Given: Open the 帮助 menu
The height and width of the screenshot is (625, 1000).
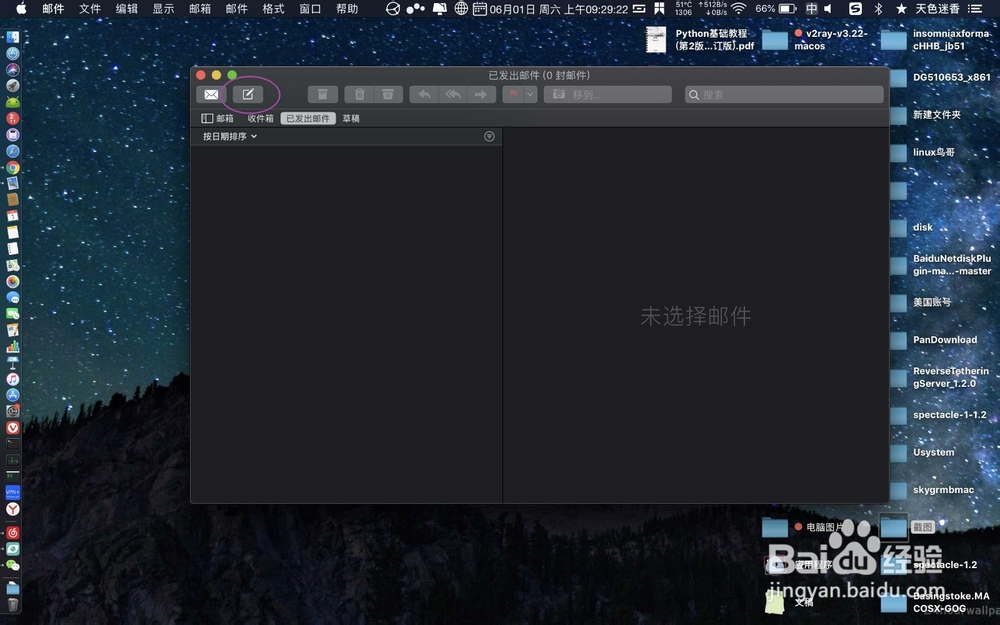Looking at the screenshot, I should 347,8.
